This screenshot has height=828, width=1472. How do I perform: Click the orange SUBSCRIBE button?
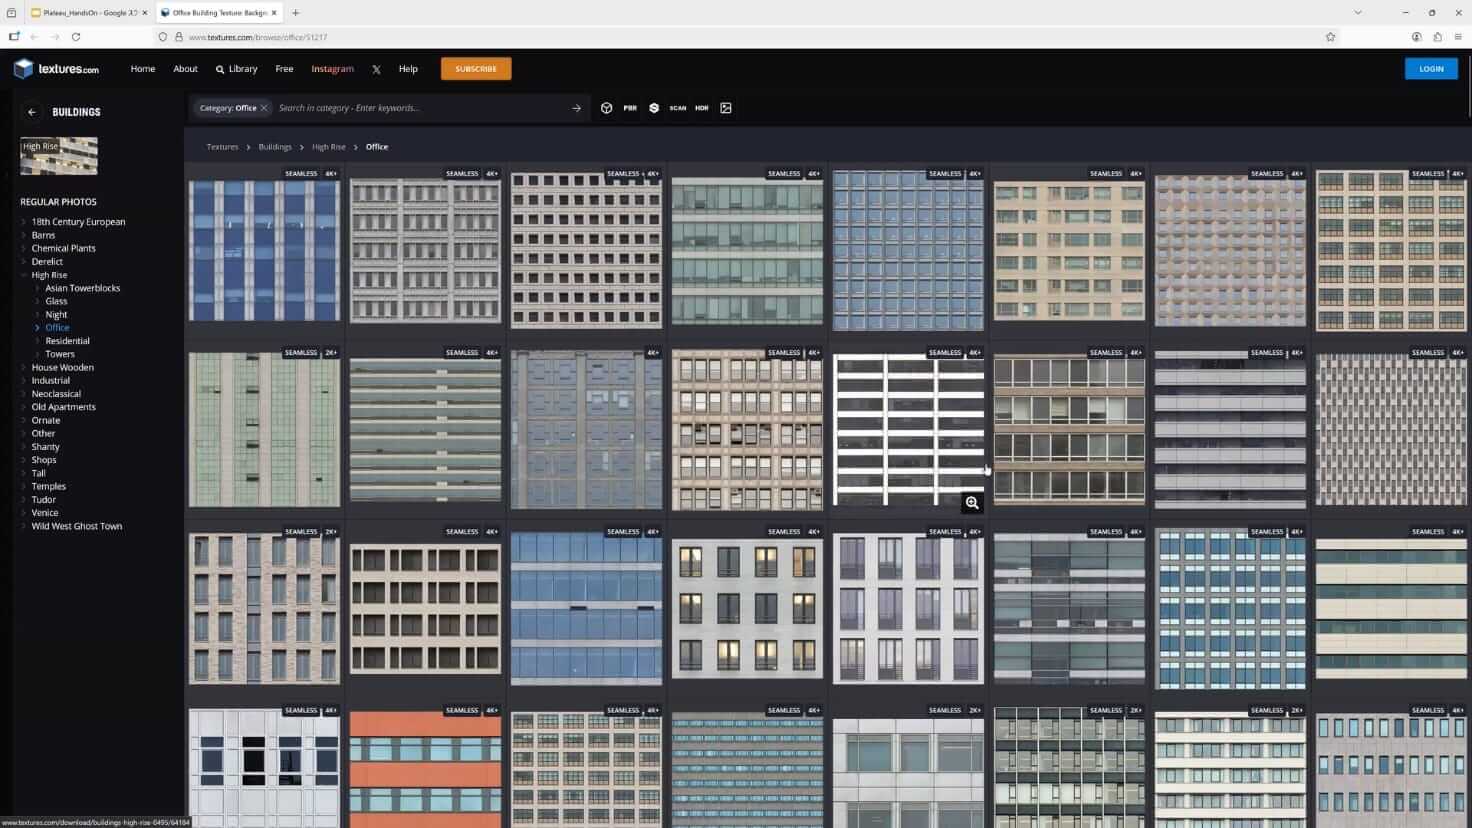click(x=476, y=69)
